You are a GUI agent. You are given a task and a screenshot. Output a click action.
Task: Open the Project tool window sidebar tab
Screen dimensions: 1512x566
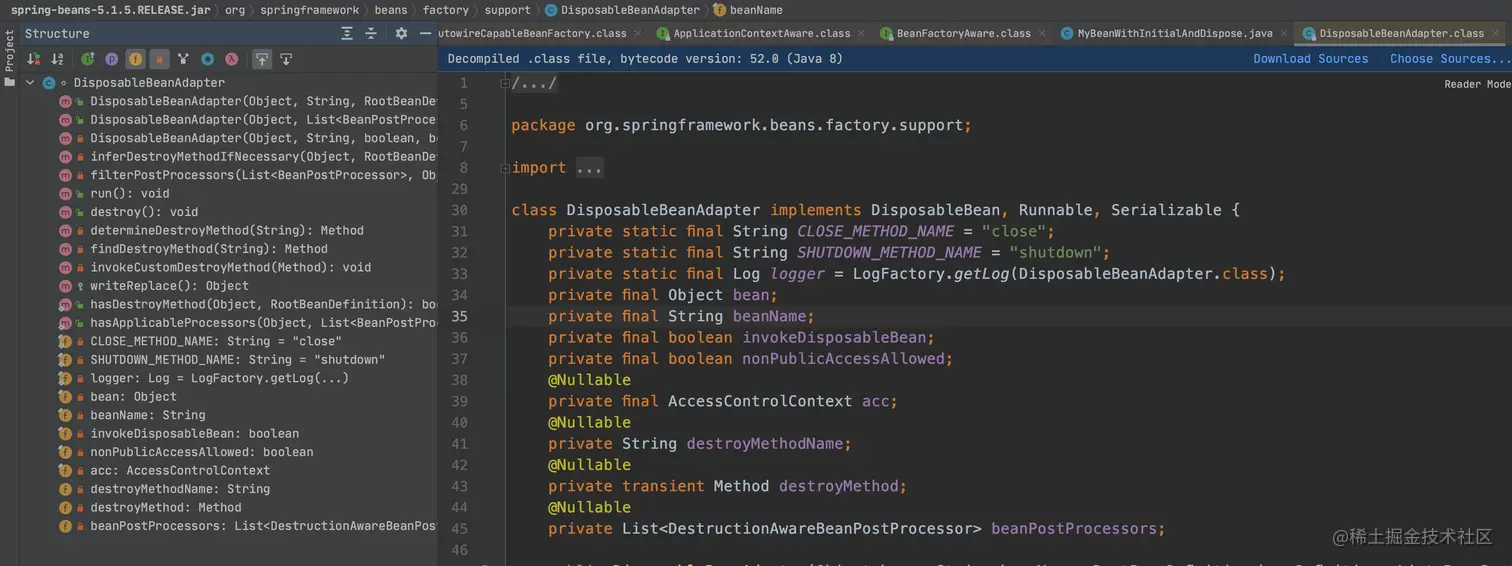click(x=10, y=60)
